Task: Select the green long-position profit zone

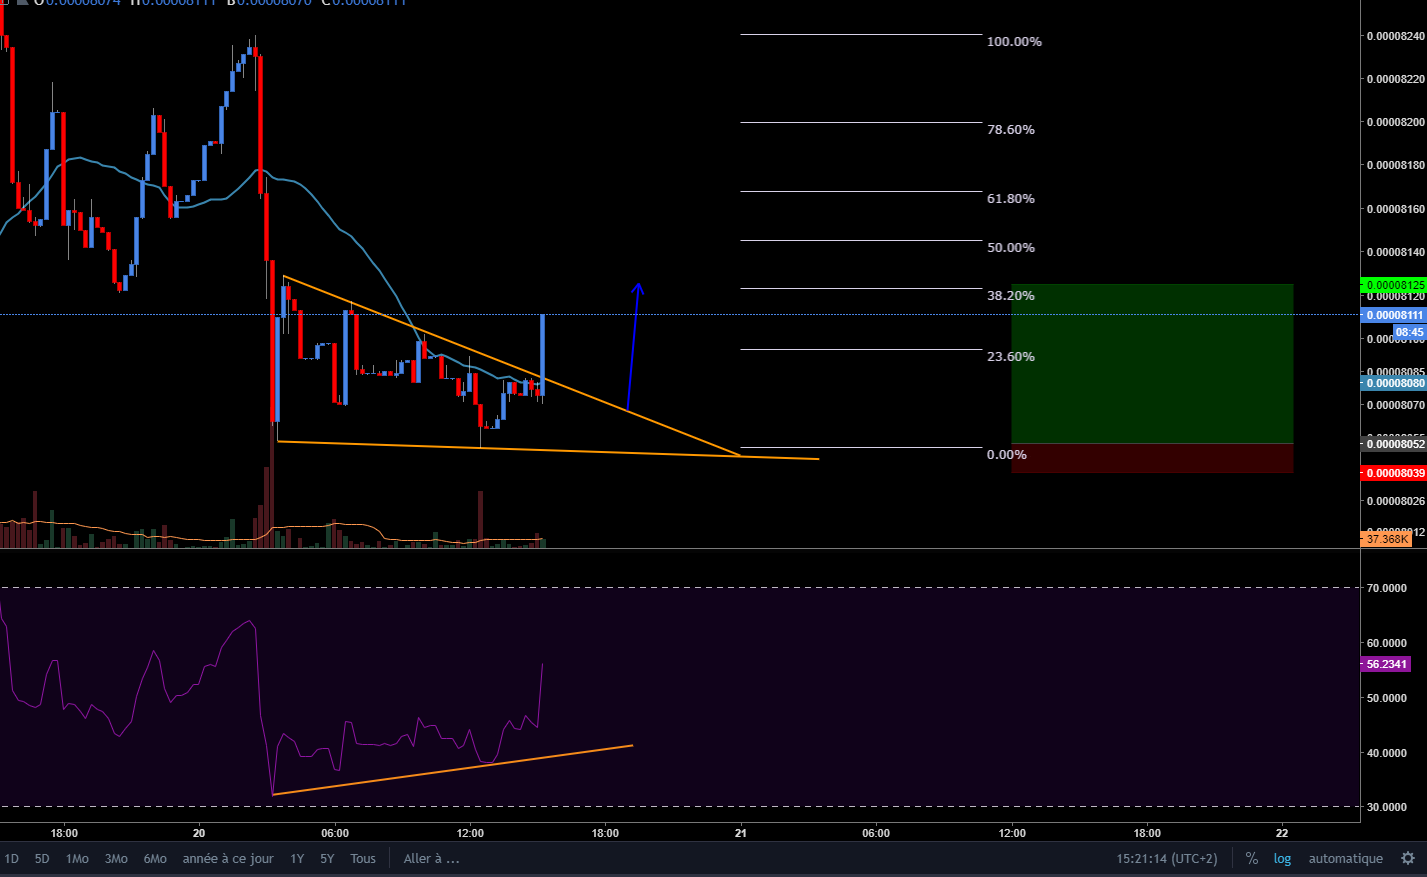Action: pos(1152,364)
